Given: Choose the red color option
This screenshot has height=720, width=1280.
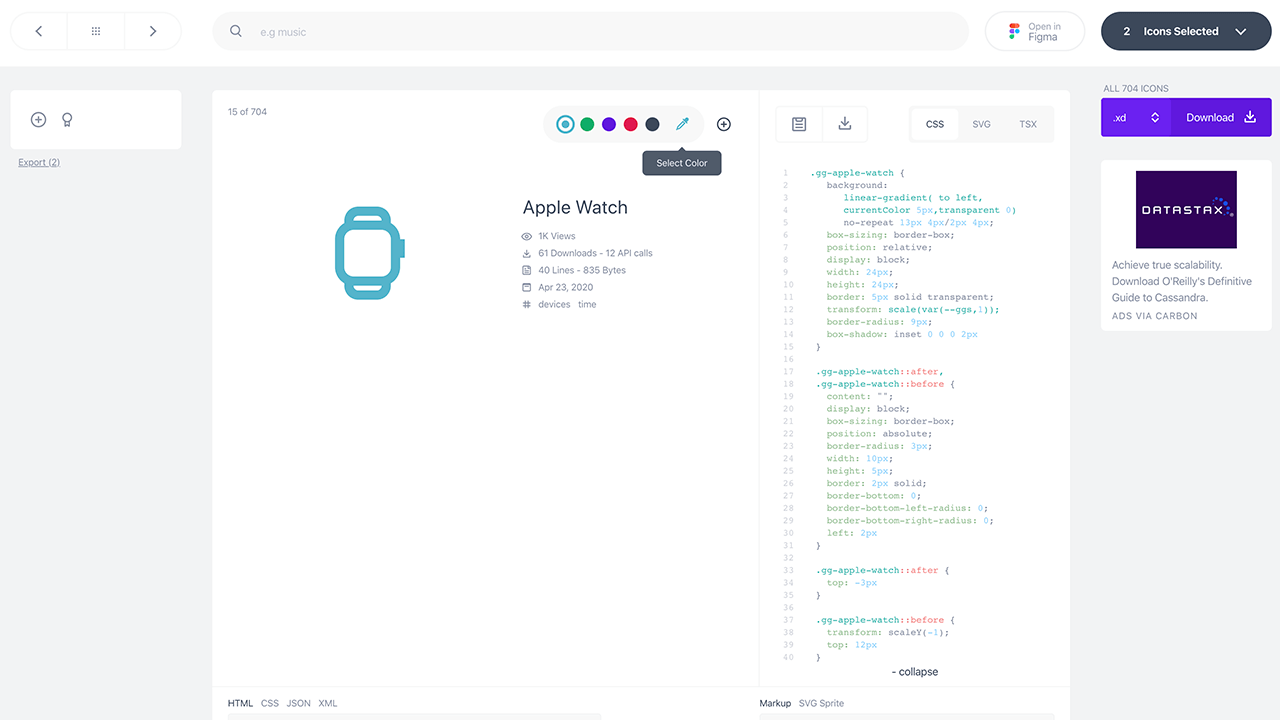Looking at the screenshot, I should click(630, 124).
